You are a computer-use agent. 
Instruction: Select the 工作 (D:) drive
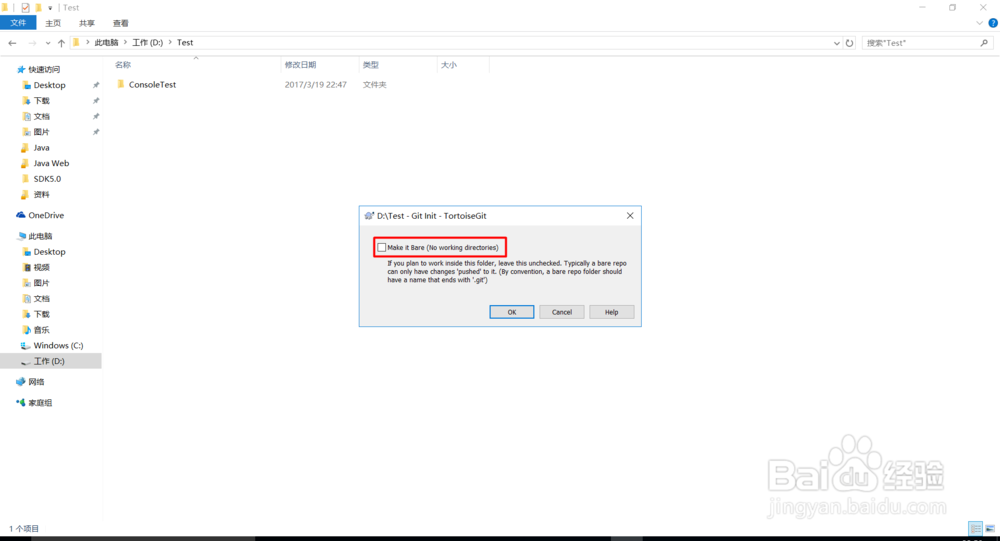(x=49, y=361)
